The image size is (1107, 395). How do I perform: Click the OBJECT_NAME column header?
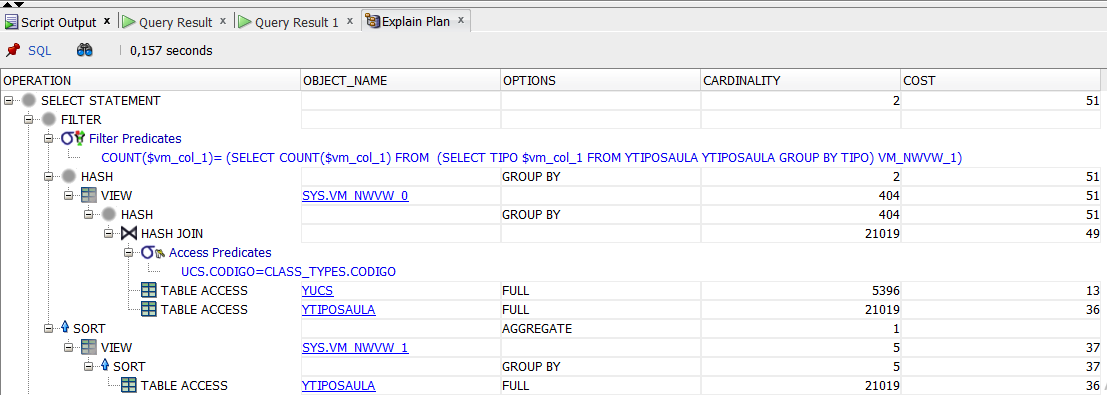click(x=400, y=81)
